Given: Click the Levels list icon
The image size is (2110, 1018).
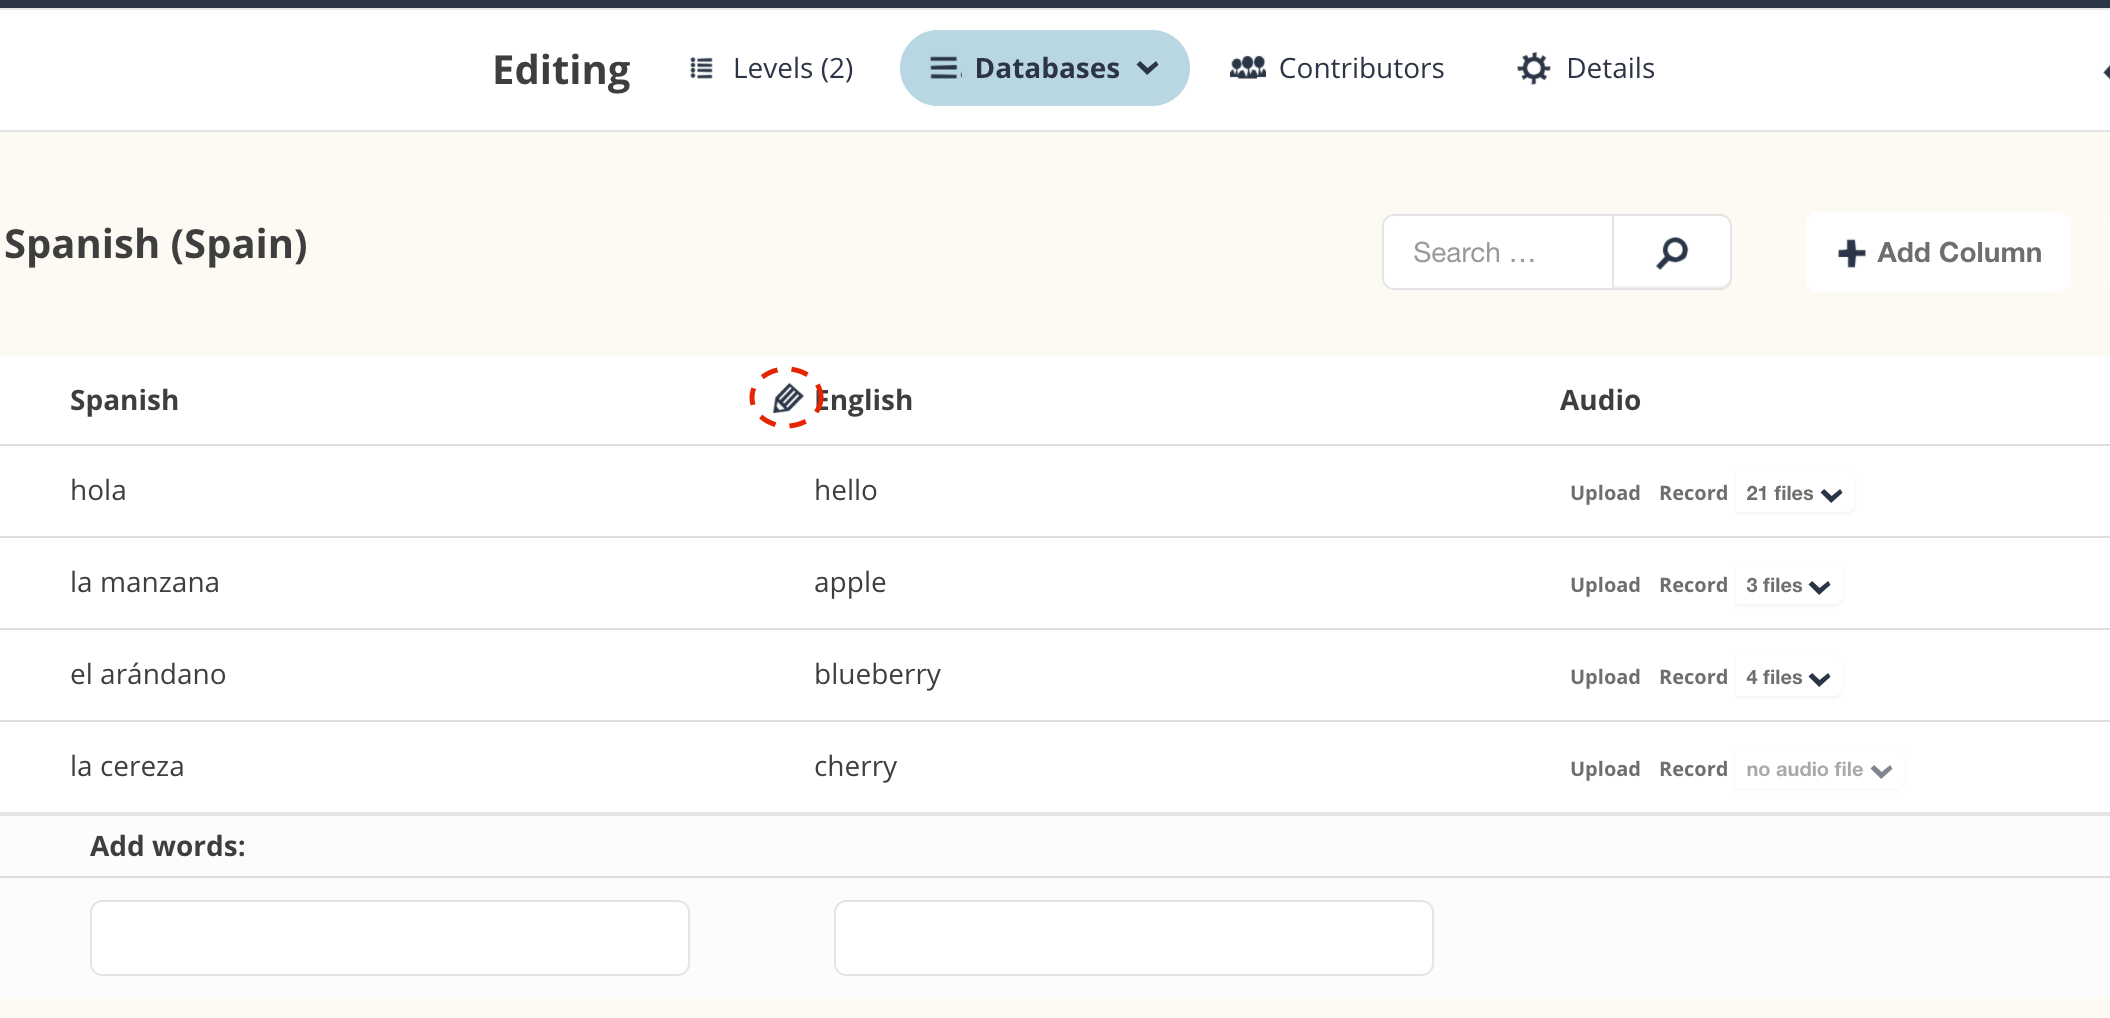Looking at the screenshot, I should 702,68.
